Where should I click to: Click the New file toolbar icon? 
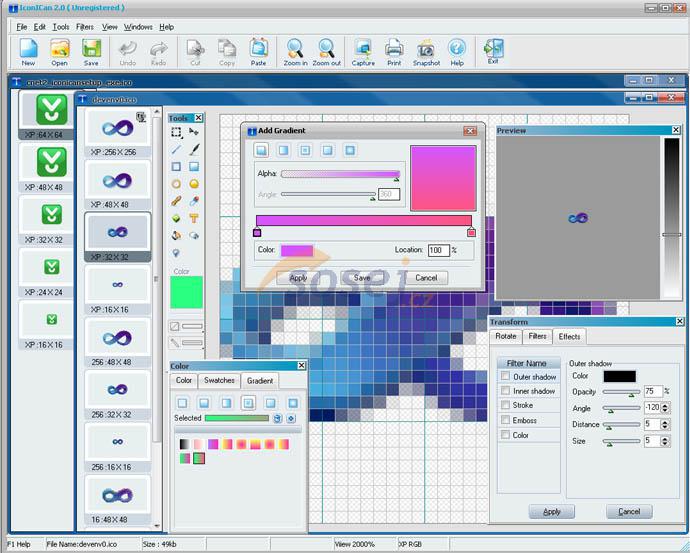pyautogui.click(x=28, y=52)
